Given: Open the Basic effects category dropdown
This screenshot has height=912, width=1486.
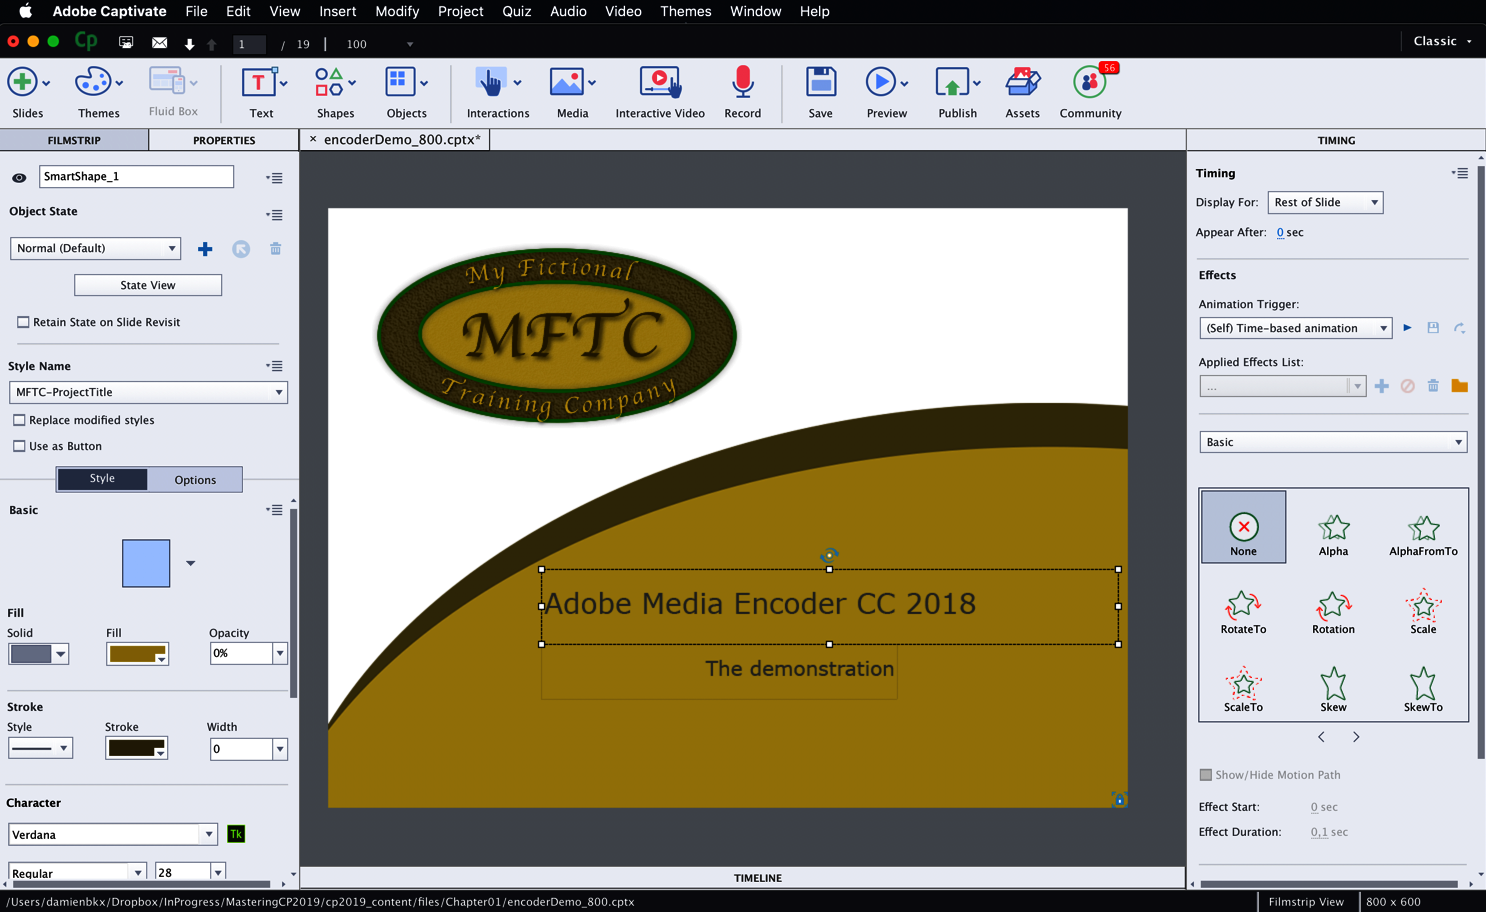Looking at the screenshot, I should click(x=1333, y=442).
